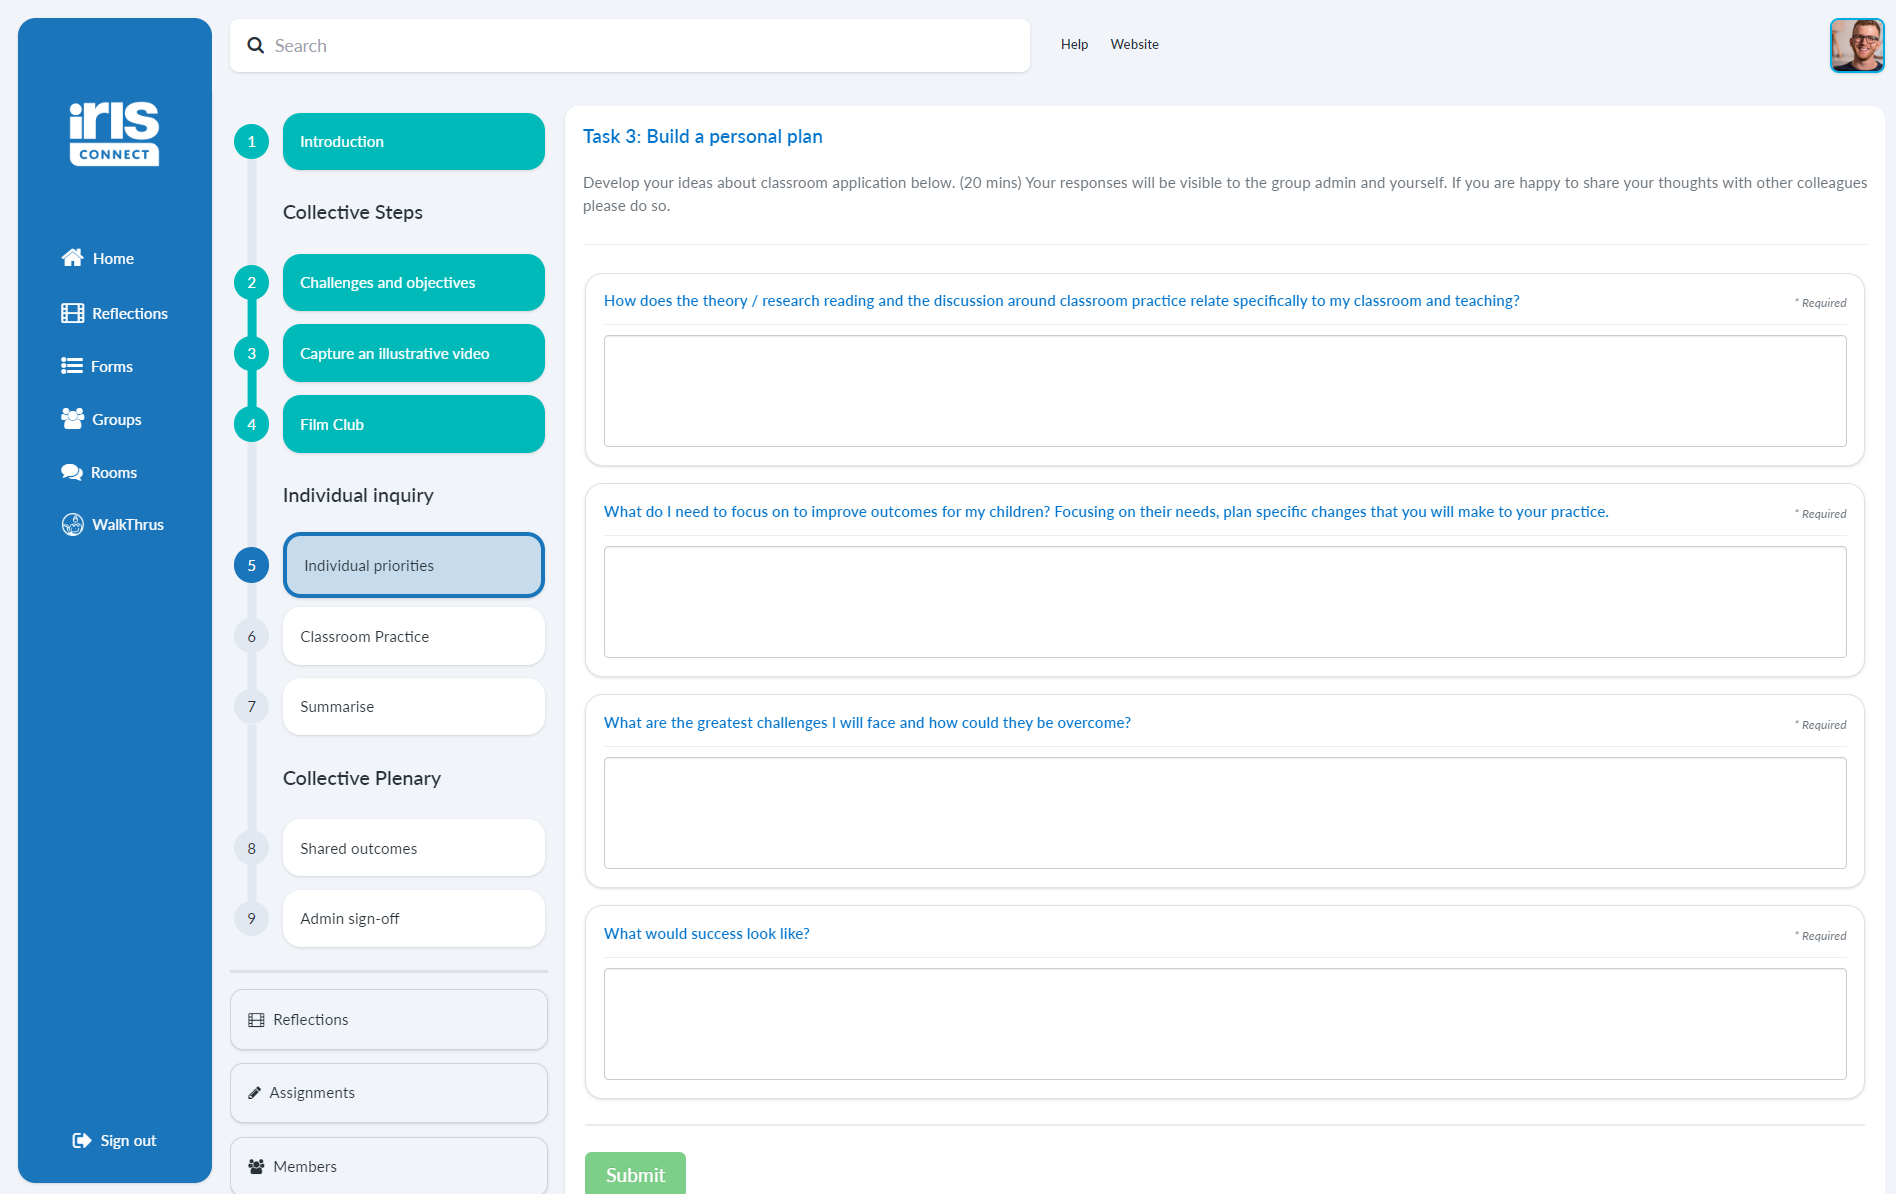Viewport: 1896px width, 1194px height.
Task: Click the Help link
Action: (1074, 45)
